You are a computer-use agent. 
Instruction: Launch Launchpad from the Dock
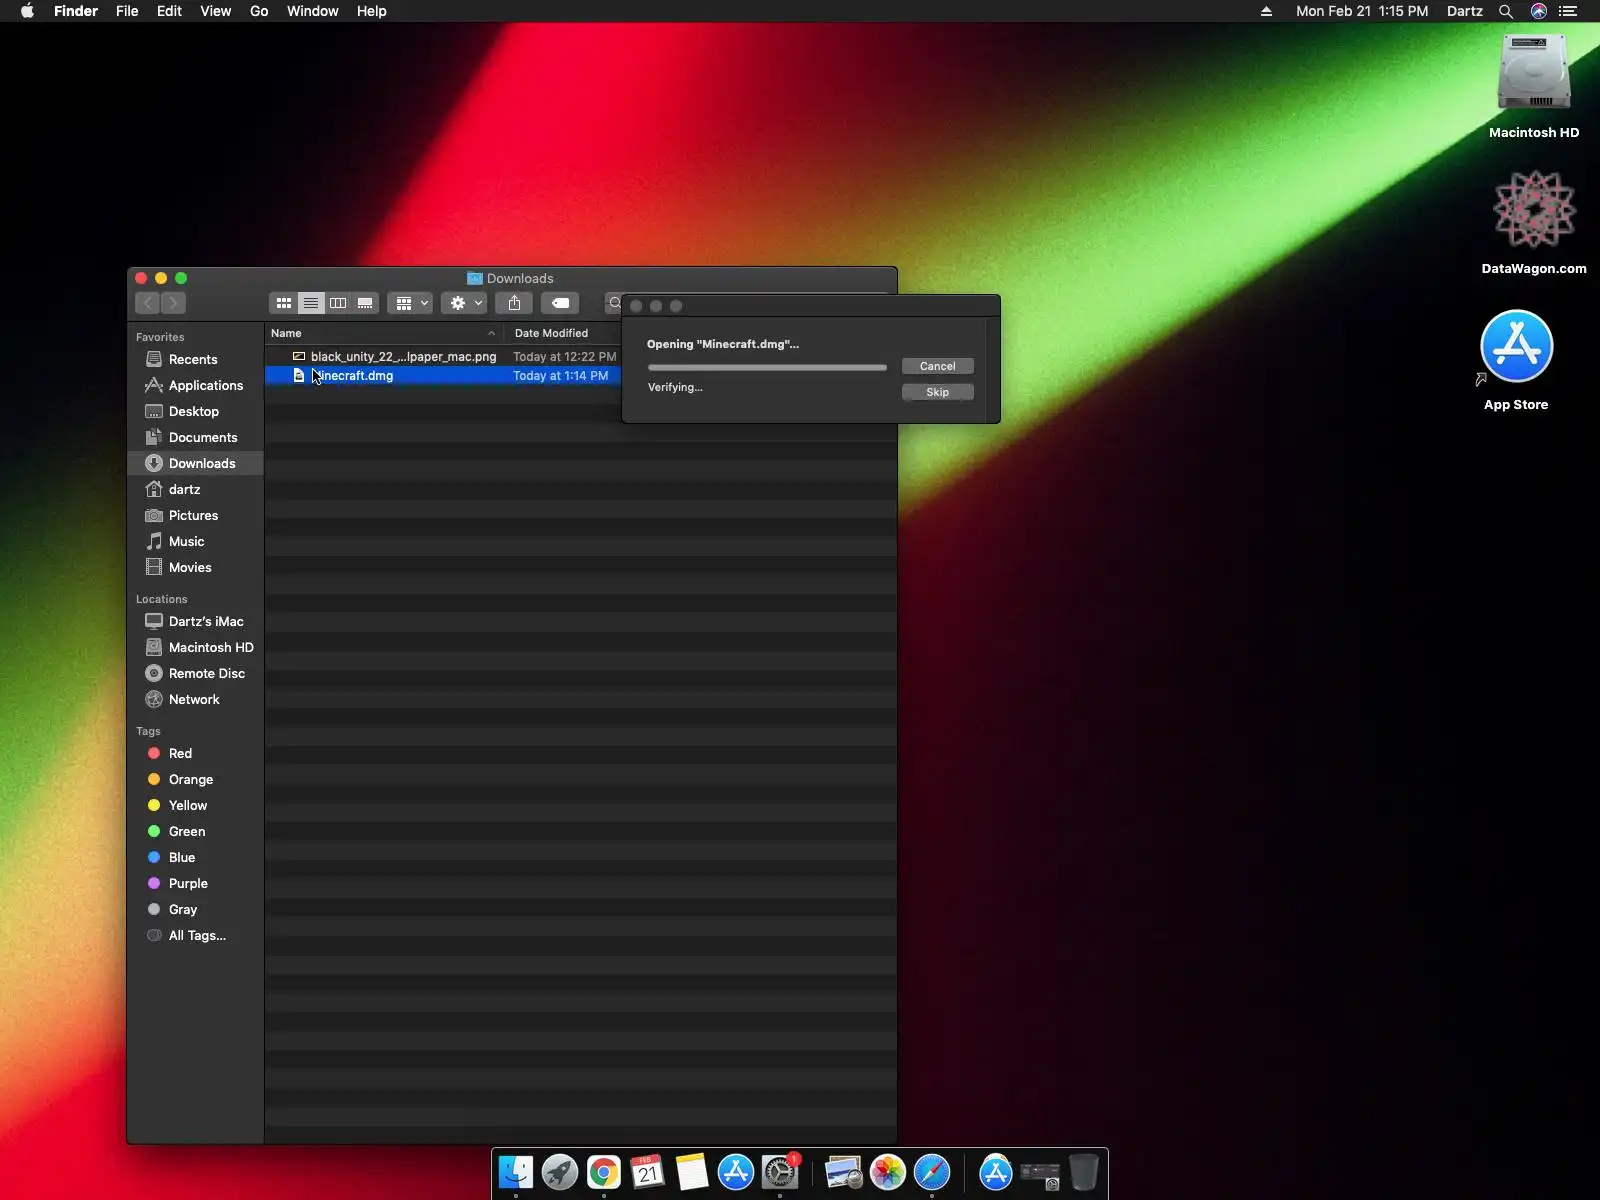[x=560, y=1172]
